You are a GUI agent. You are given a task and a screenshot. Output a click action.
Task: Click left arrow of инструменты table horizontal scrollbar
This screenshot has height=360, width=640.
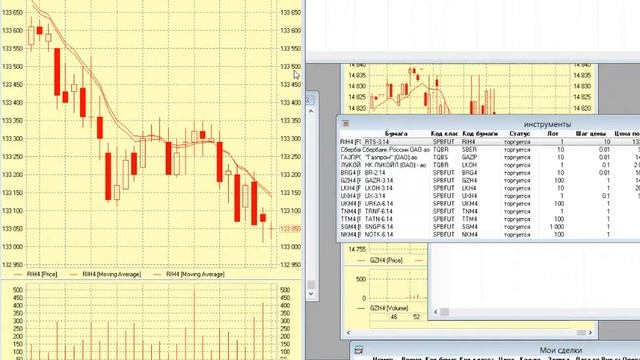pos(436,312)
